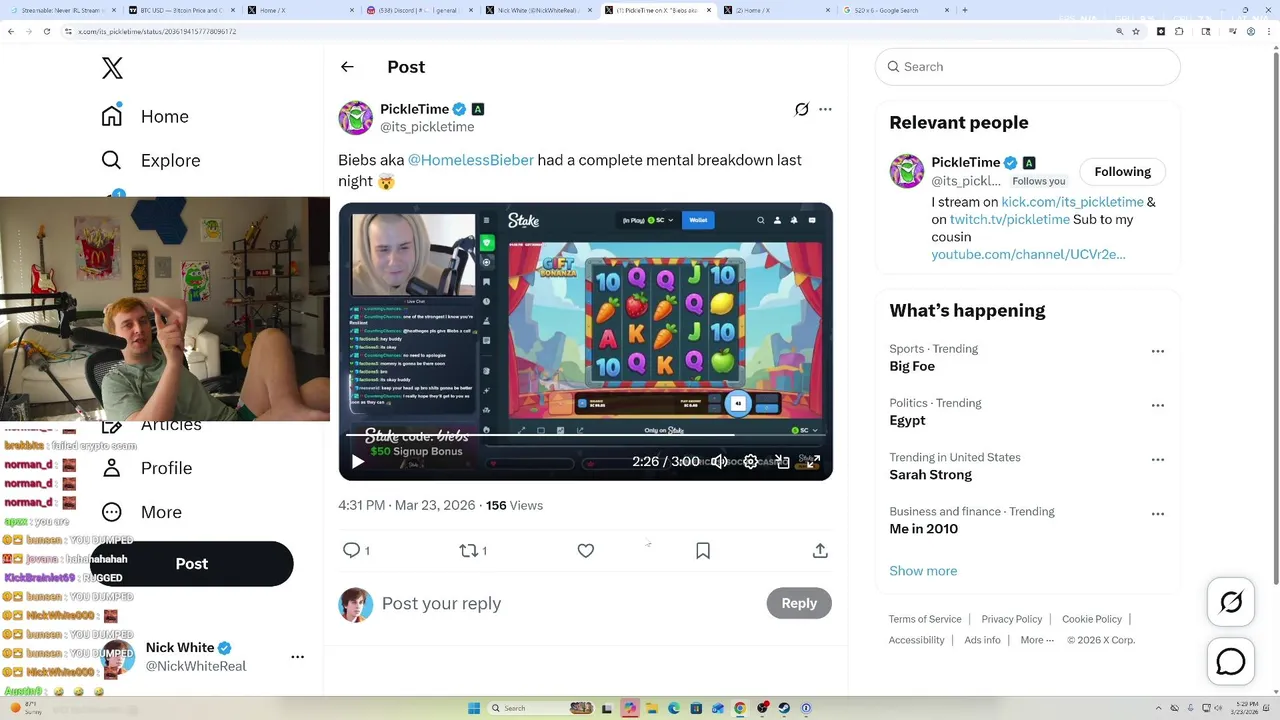The height and width of the screenshot is (720, 1280).
Task: Switch to Nick White X browser tab
Action: (x=537, y=10)
